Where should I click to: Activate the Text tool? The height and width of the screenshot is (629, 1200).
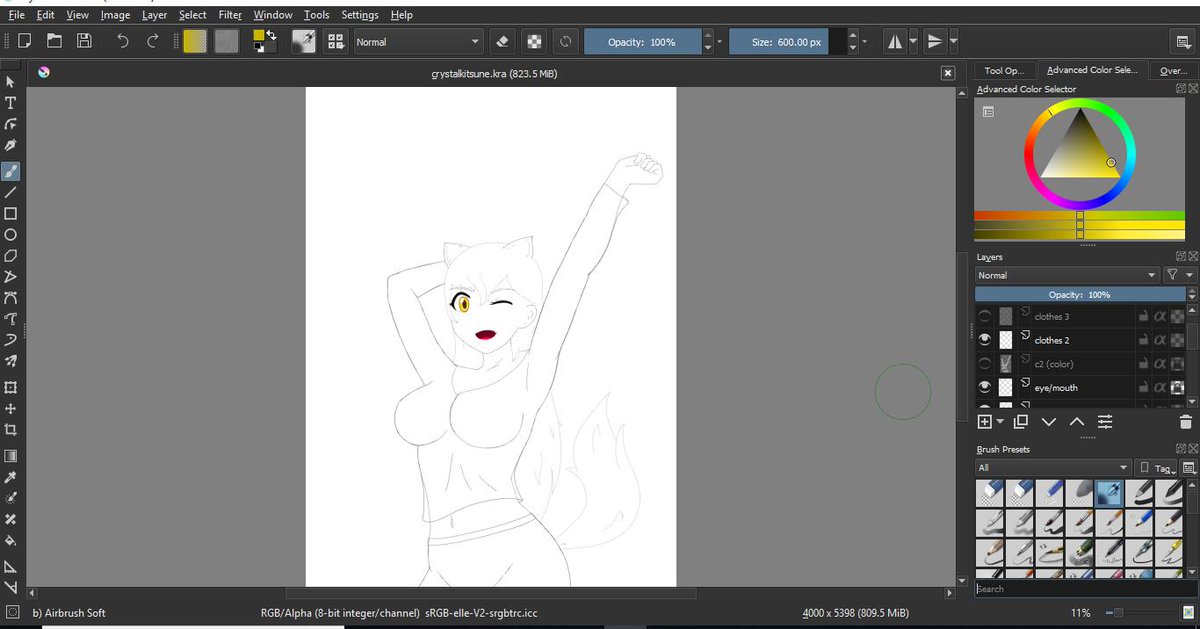pos(11,102)
